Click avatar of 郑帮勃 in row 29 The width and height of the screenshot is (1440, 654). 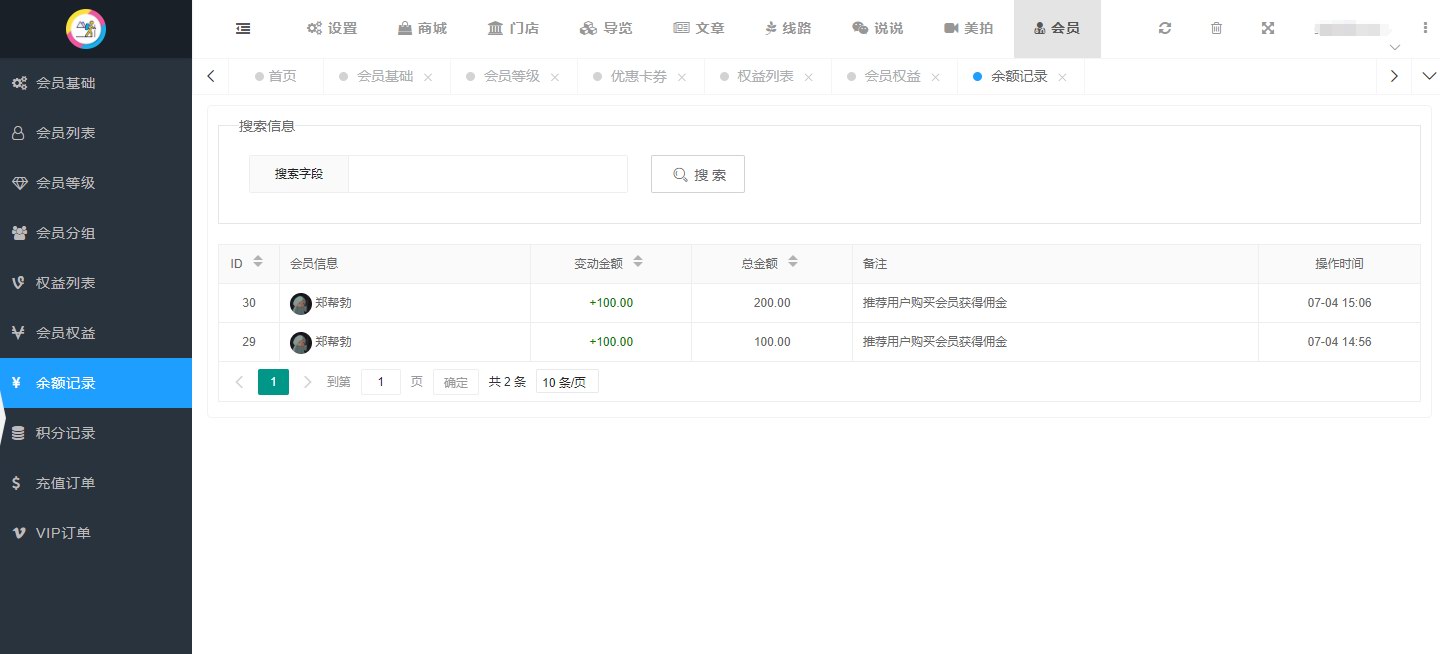[x=300, y=342]
